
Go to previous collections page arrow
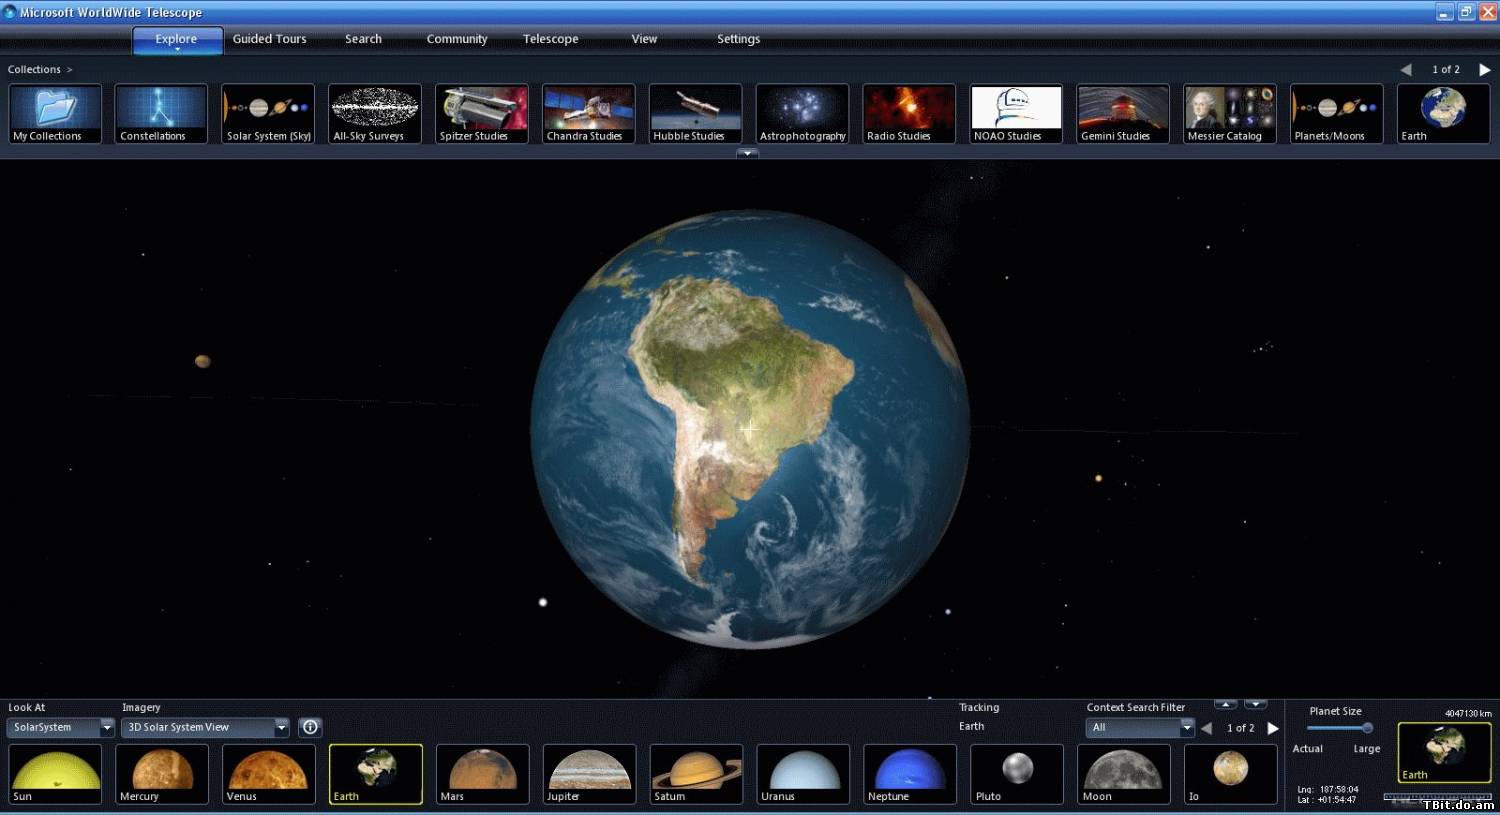[1406, 69]
